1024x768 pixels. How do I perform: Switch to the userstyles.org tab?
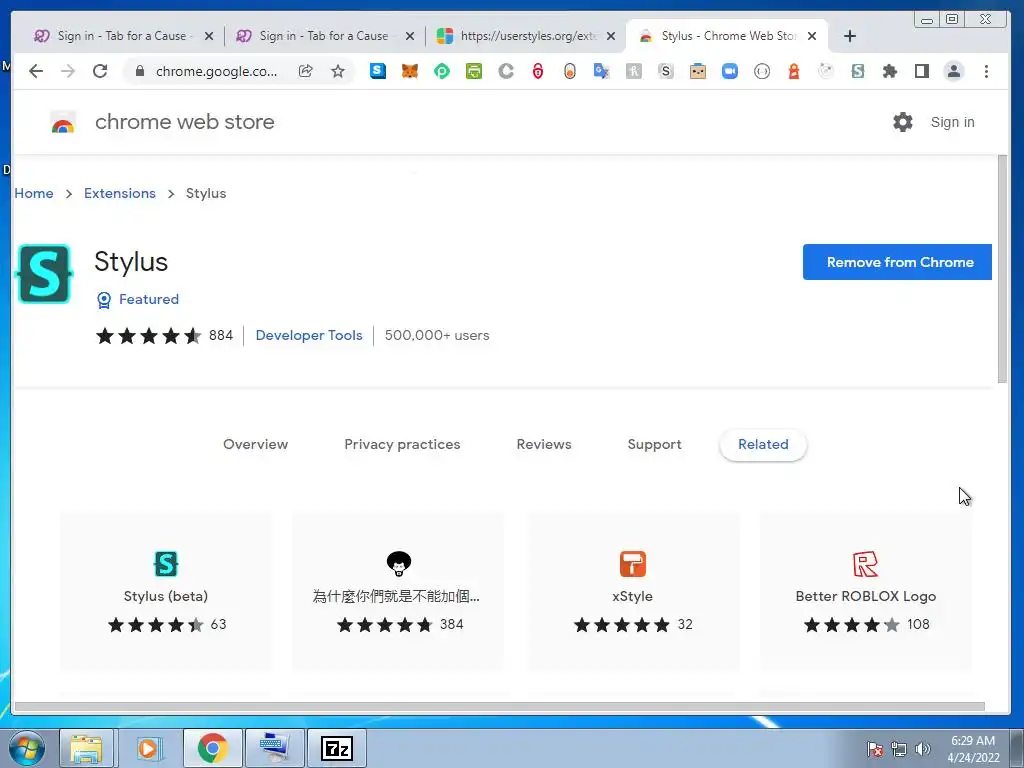coord(528,36)
